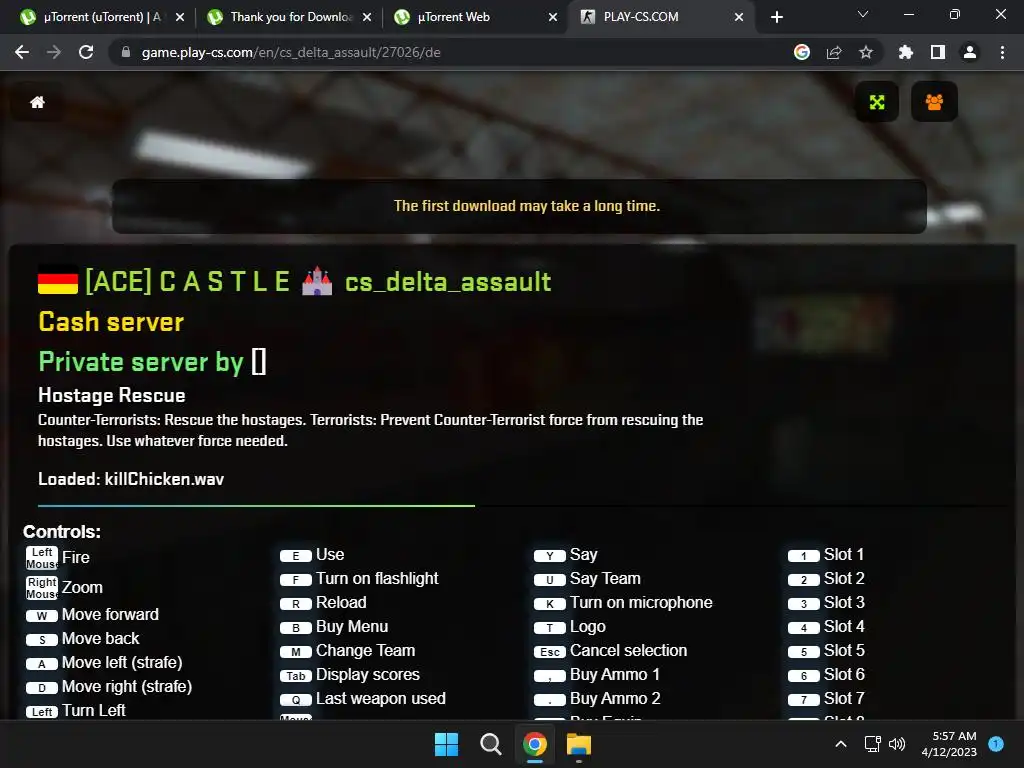This screenshot has width=1024, height=768.
Task: Bookmark this page with the star icon
Action: tap(866, 52)
